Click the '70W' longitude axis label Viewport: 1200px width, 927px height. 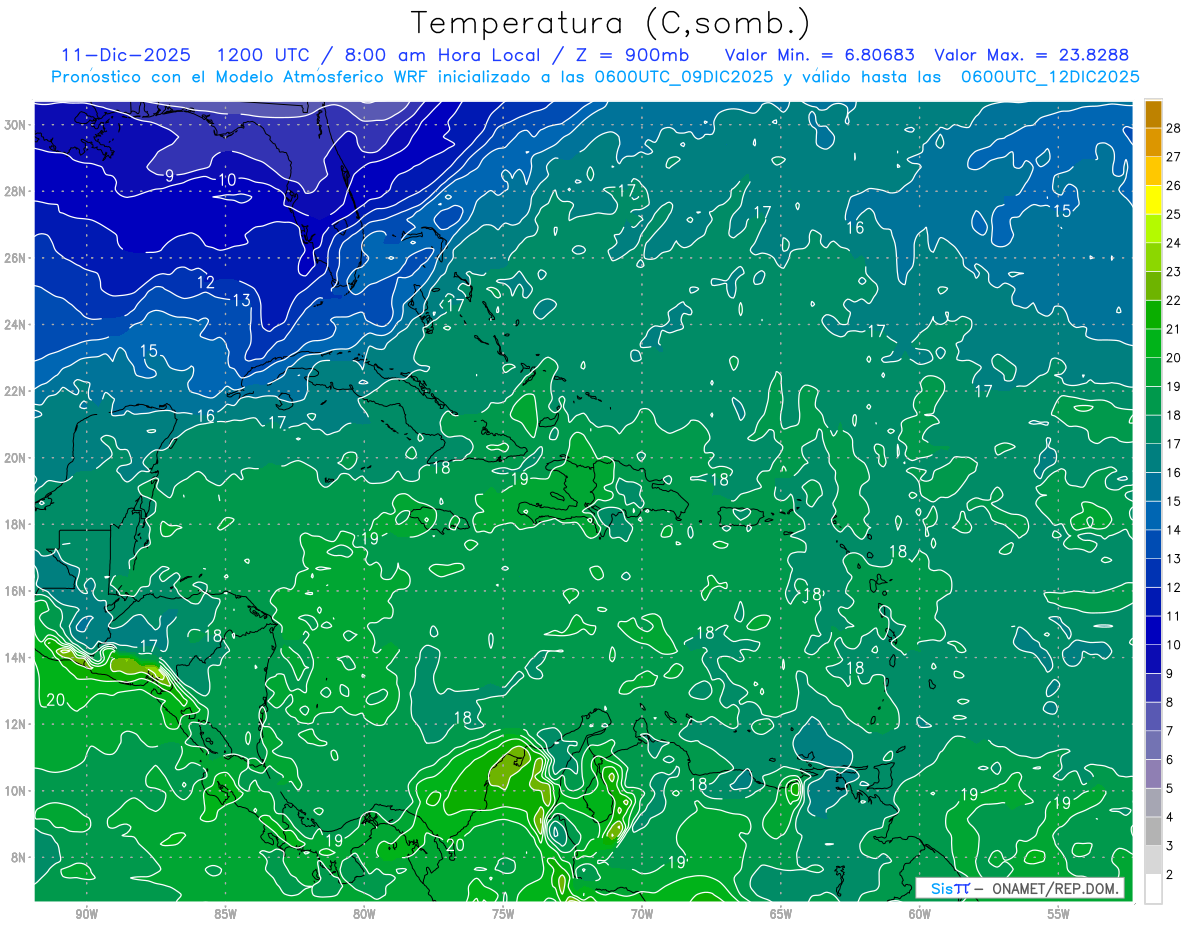tap(642, 914)
